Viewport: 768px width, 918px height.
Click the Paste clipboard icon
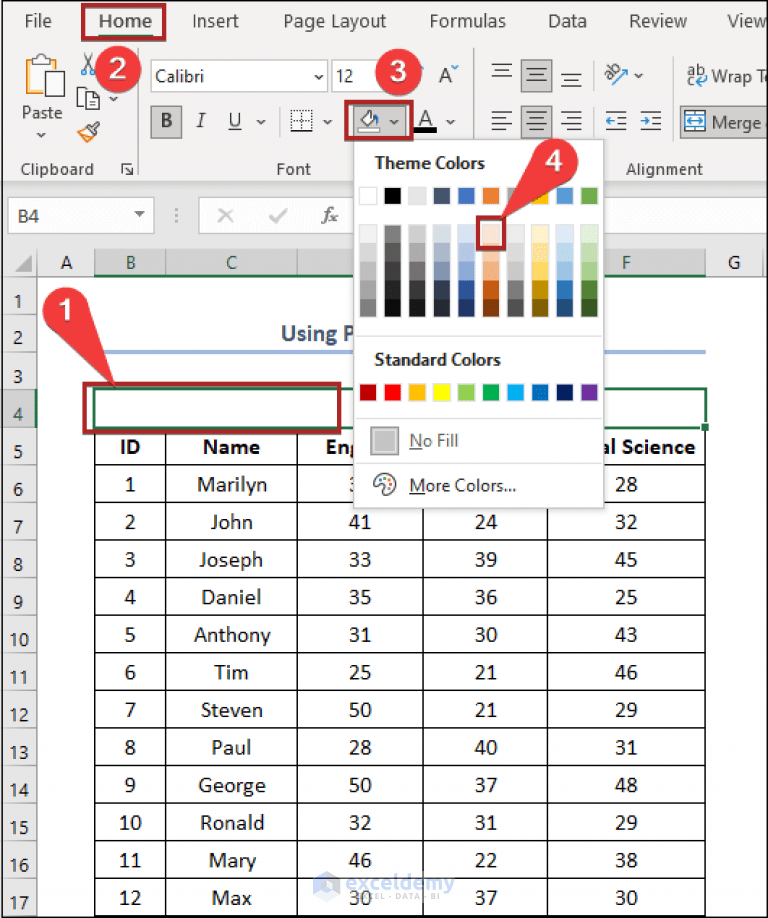44,75
